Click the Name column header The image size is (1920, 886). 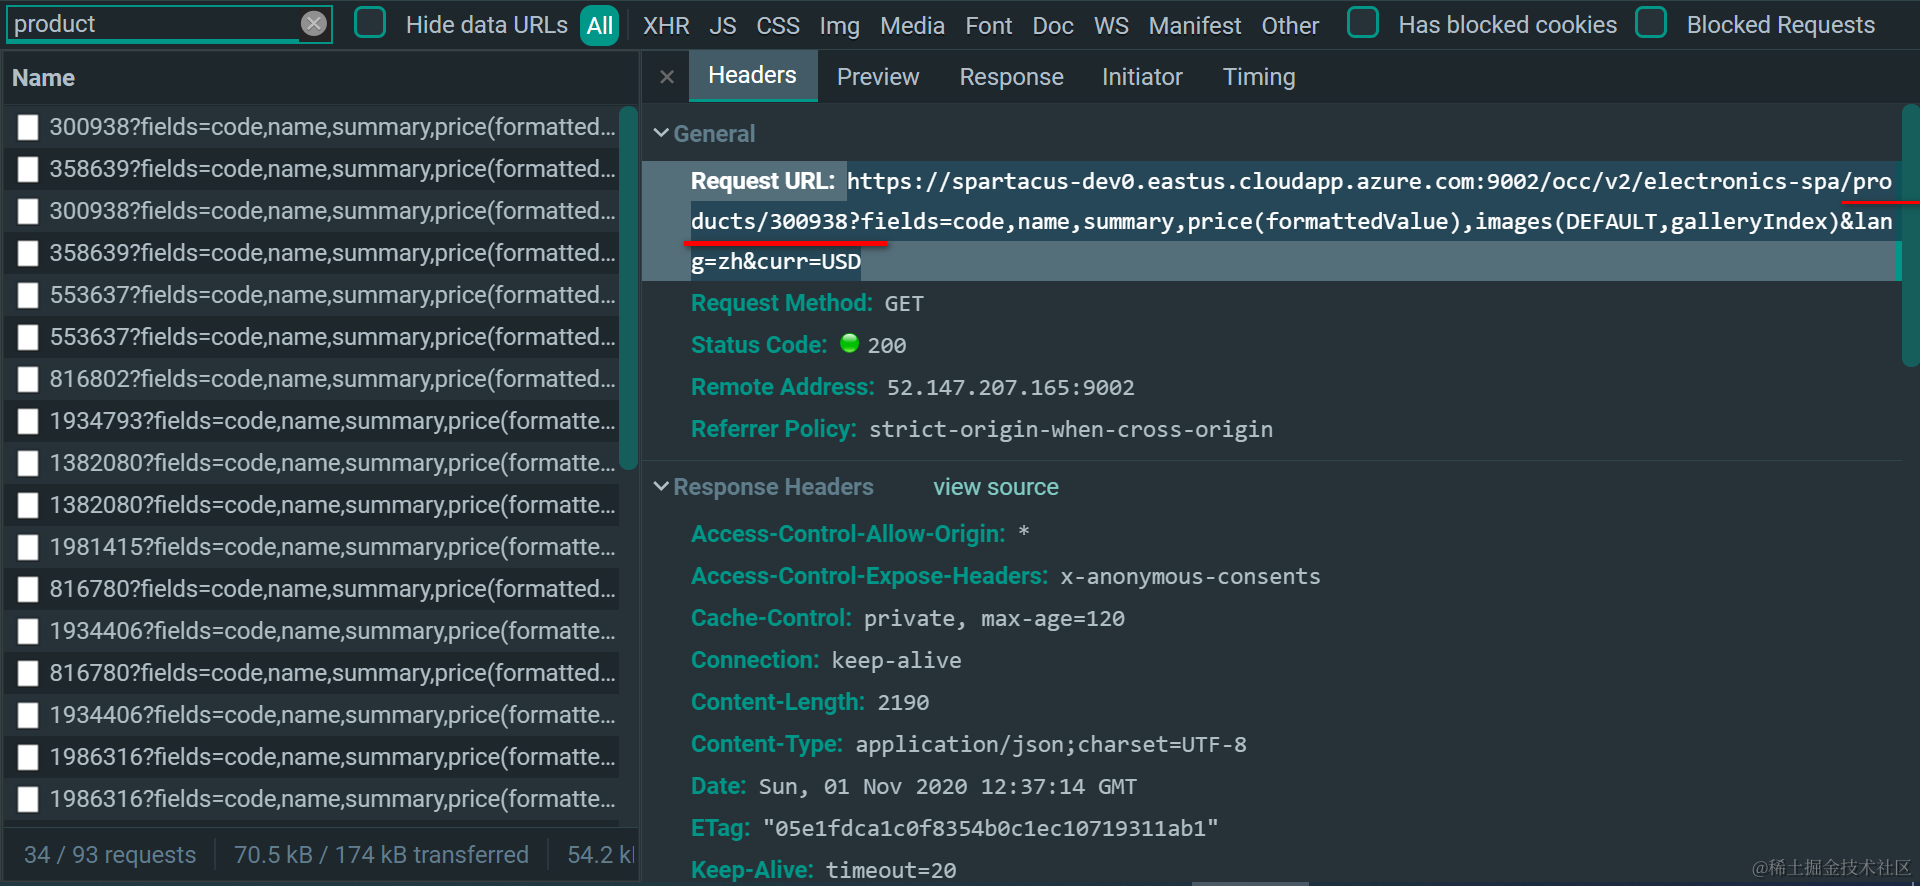(44, 78)
